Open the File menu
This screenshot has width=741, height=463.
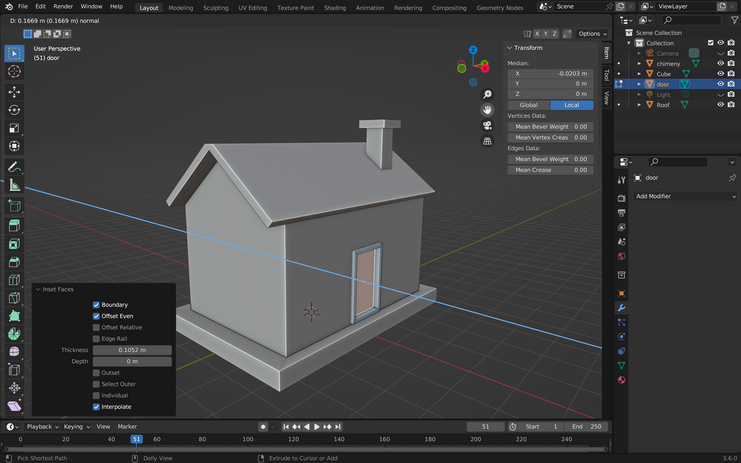tap(23, 7)
